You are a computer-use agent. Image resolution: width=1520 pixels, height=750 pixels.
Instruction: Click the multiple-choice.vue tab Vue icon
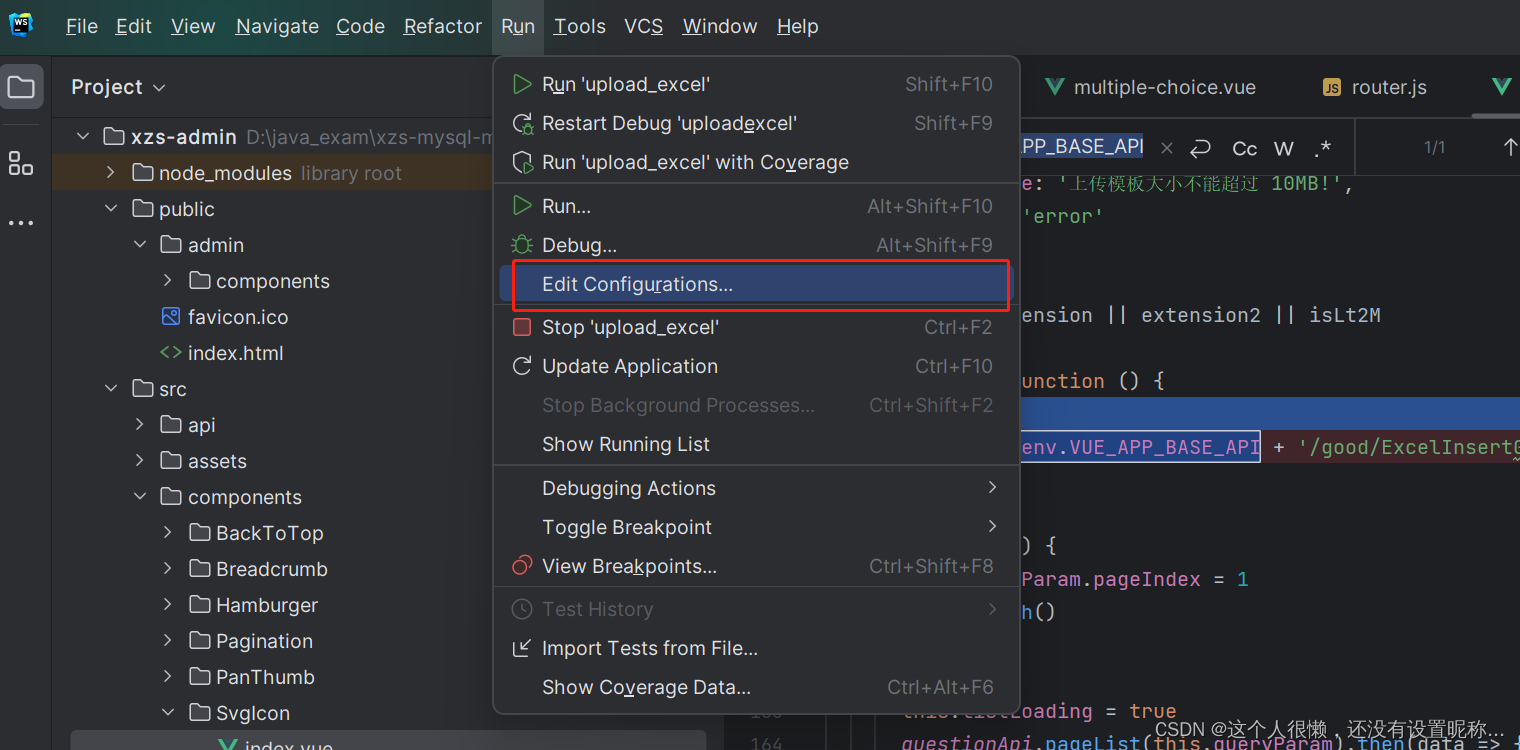click(1054, 88)
